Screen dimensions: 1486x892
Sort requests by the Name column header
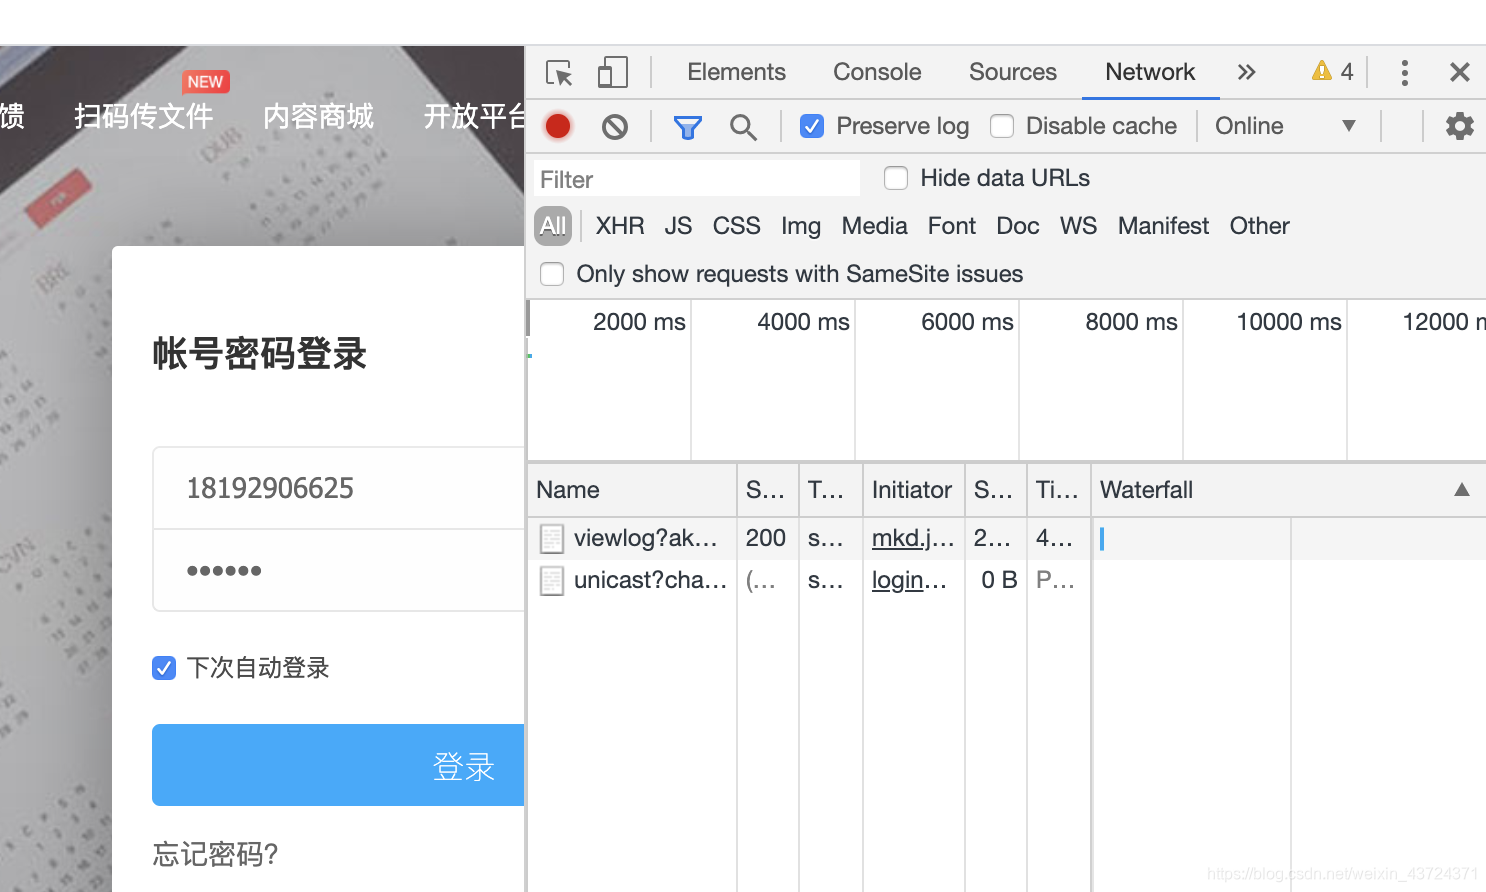click(632, 490)
